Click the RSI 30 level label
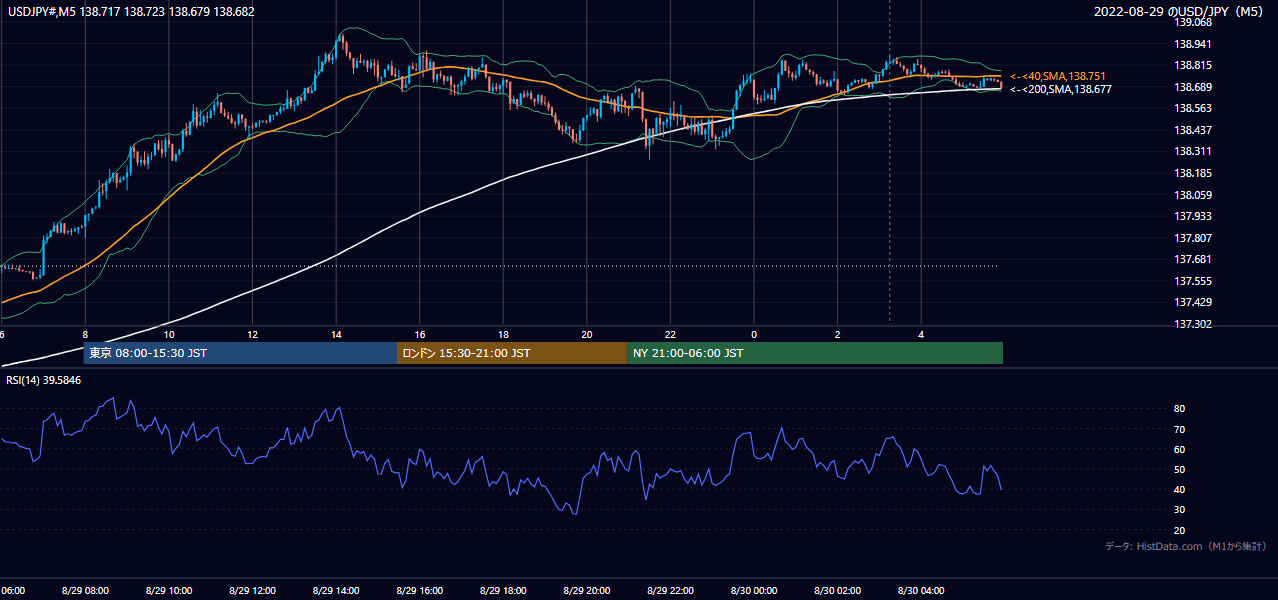This screenshot has height=600, width=1278. click(1179, 510)
